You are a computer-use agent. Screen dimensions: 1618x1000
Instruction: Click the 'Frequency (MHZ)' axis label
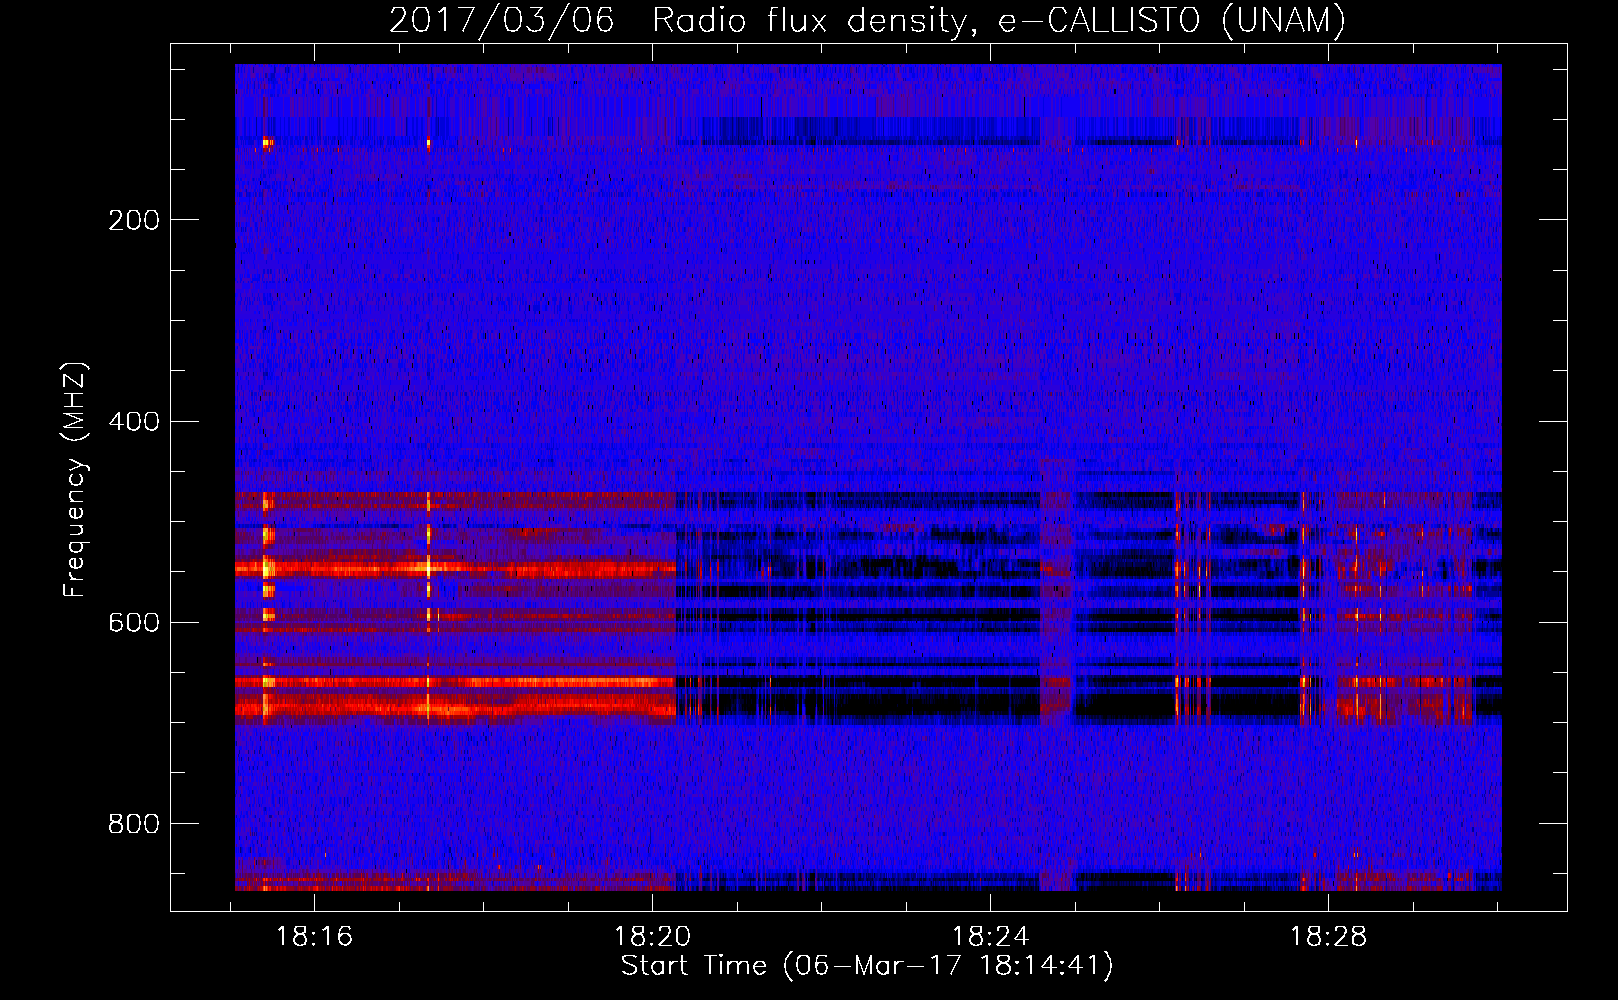pyautogui.click(x=75, y=480)
